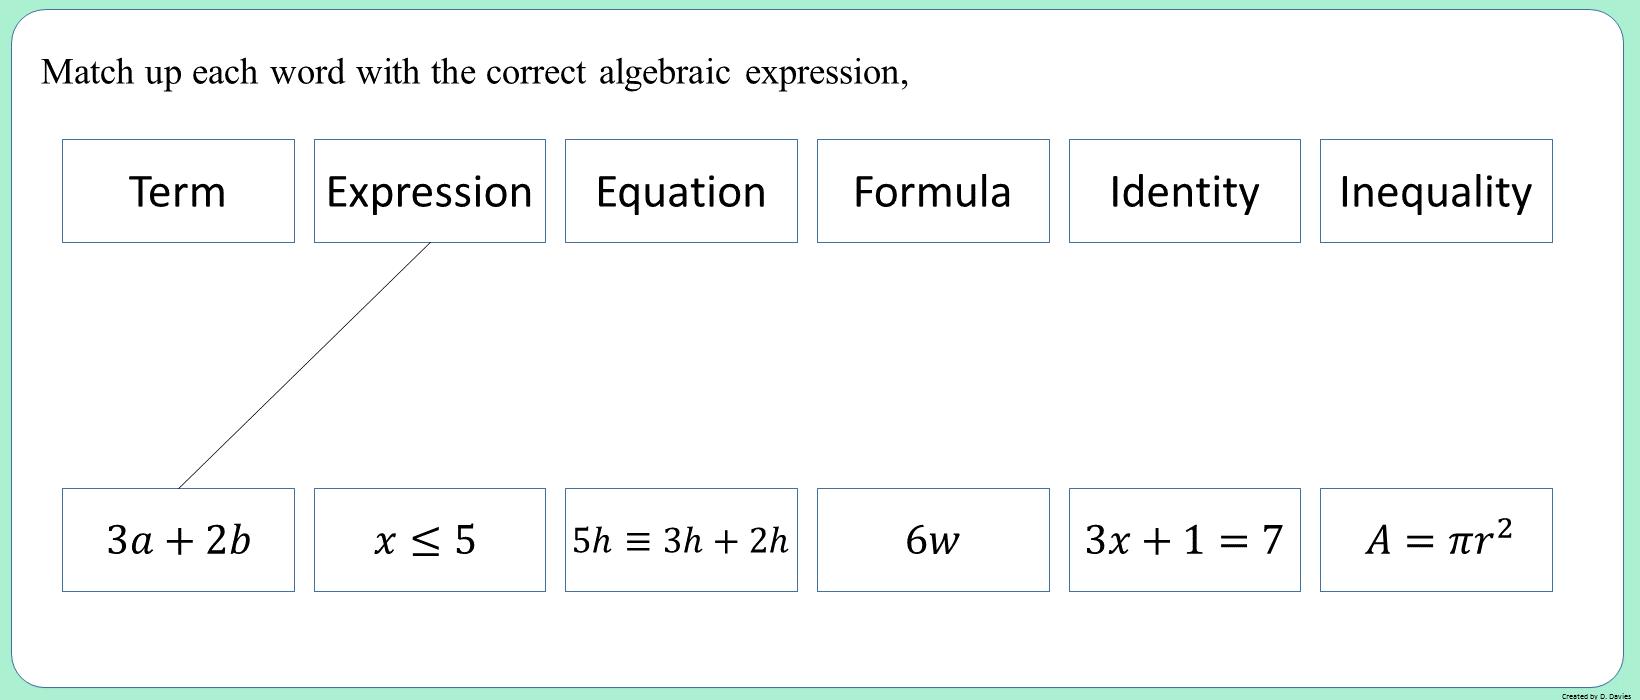The image size is (1640, 700).
Task: Click the A = πr² box
Action: click(1436, 540)
